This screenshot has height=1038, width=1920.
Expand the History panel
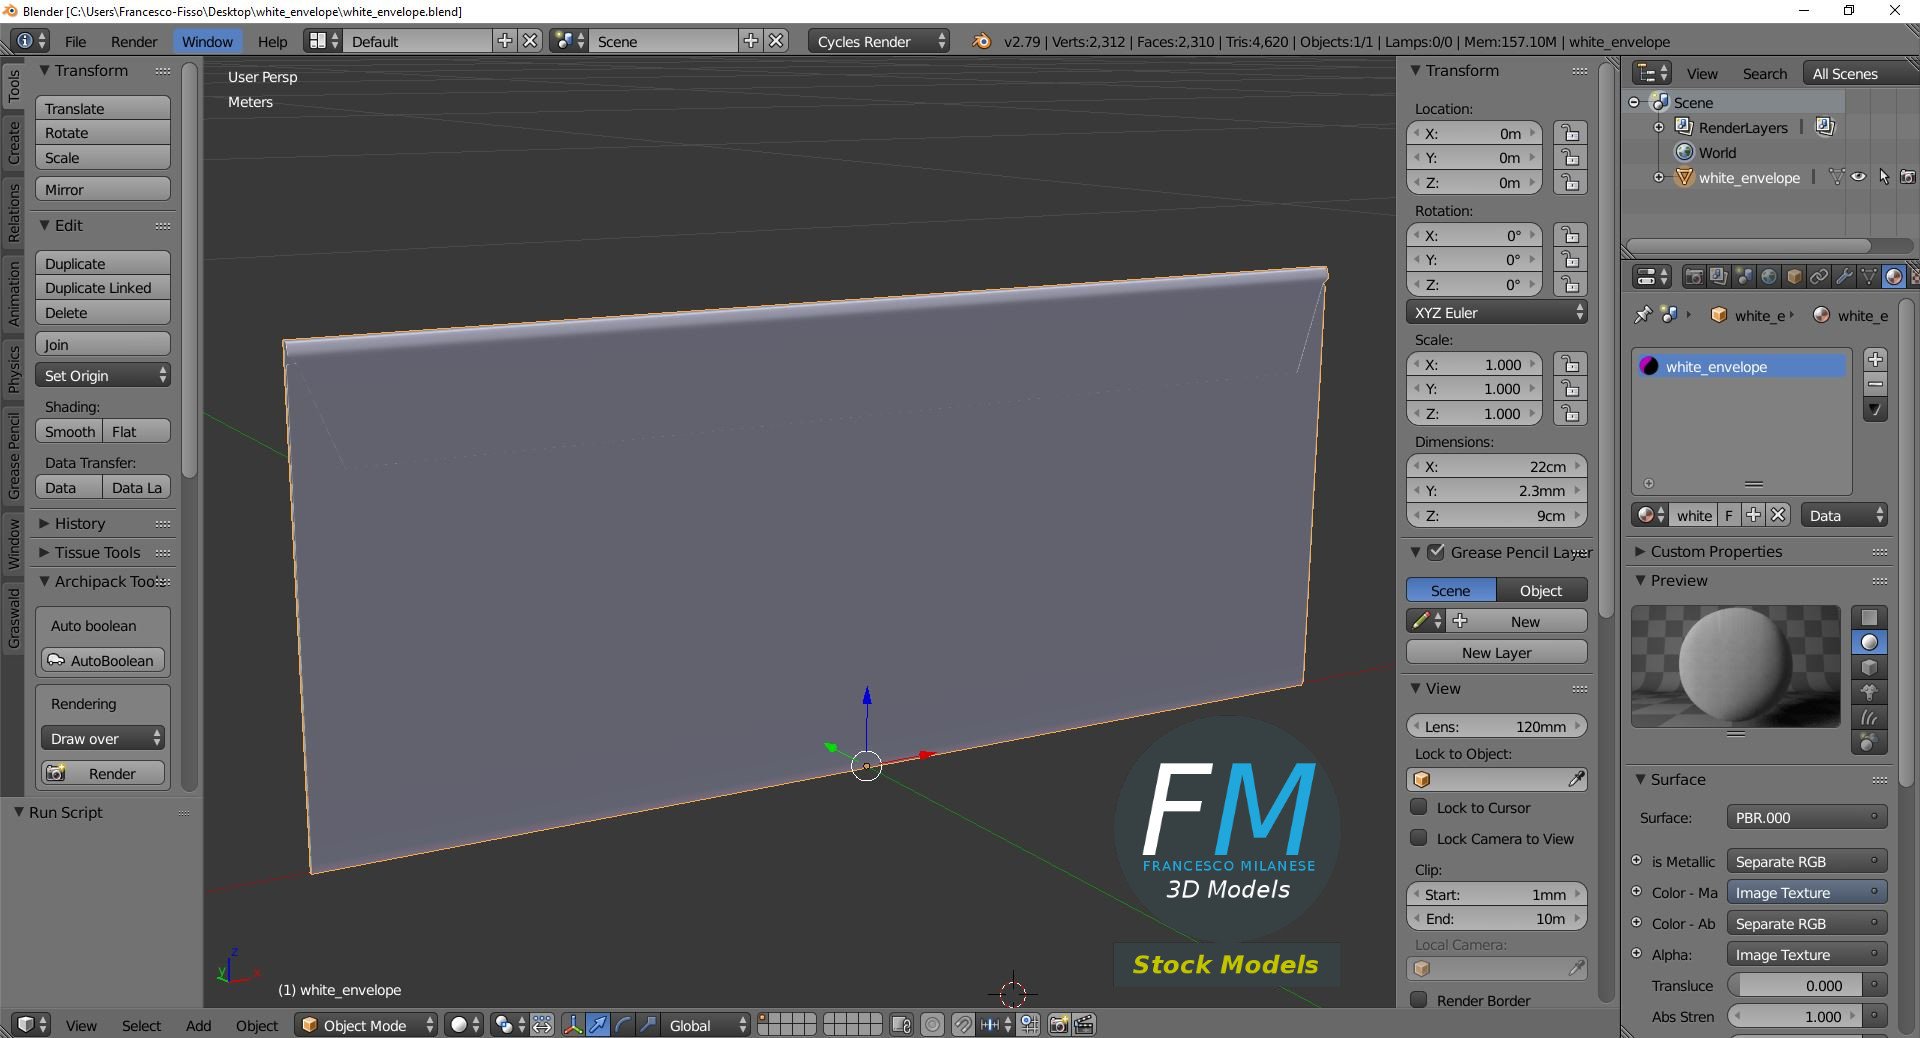click(x=80, y=523)
